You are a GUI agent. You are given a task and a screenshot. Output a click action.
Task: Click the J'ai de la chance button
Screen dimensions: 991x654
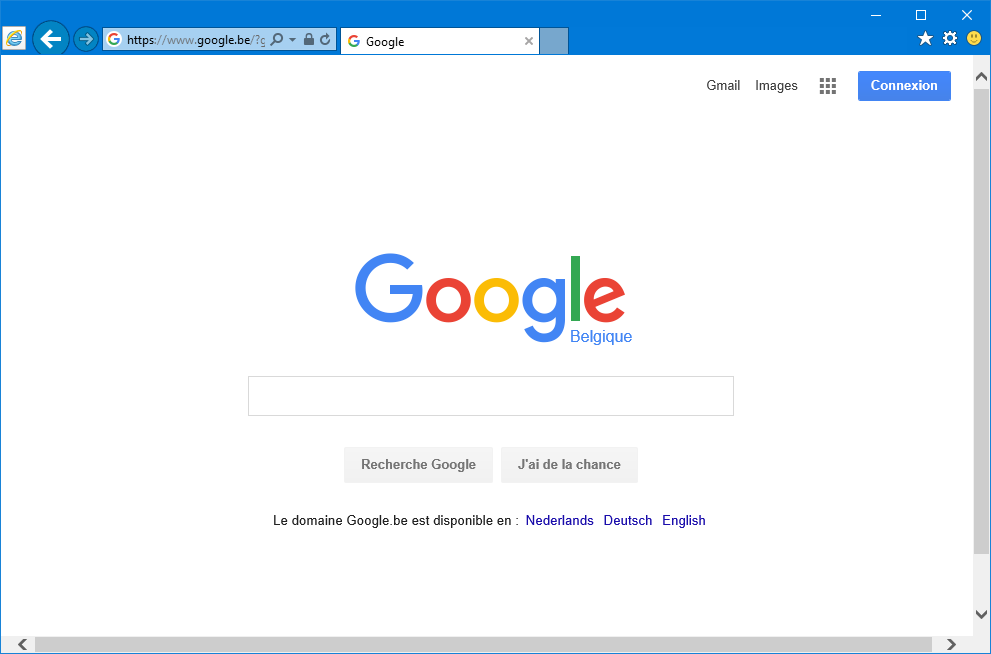coord(569,464)
